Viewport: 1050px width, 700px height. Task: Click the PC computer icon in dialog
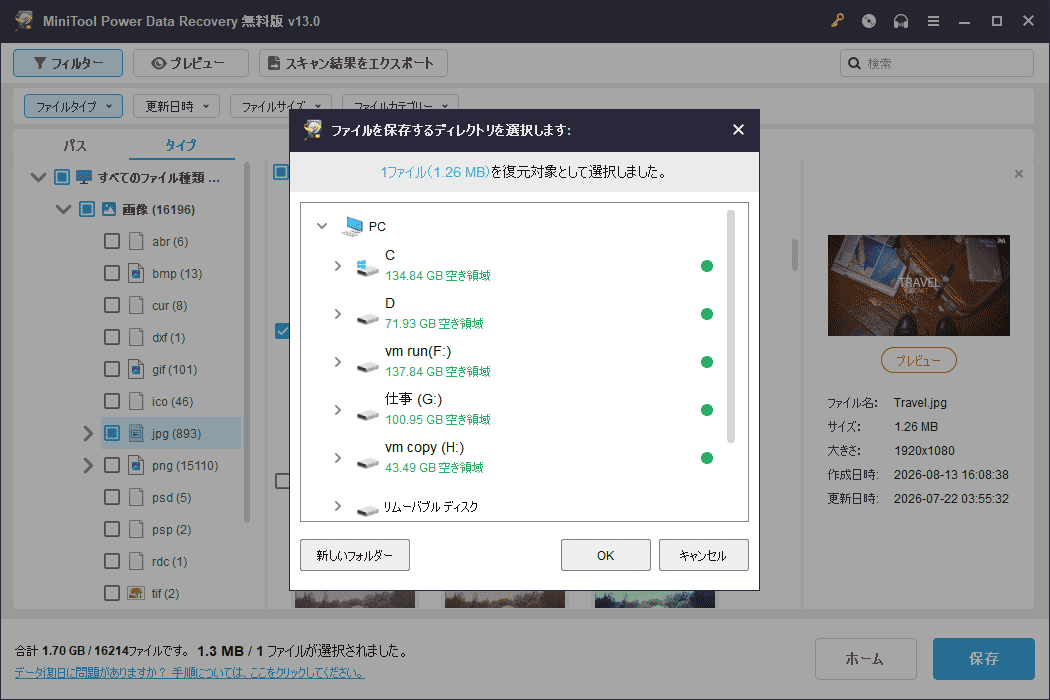pos(352,226)
